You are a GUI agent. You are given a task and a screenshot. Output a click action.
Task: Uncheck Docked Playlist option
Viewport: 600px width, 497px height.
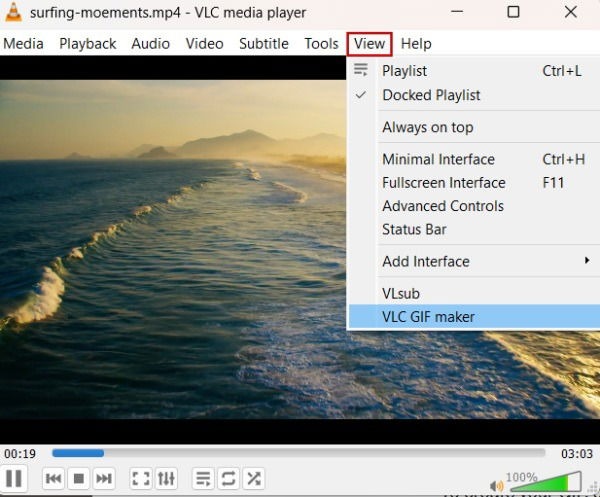coord(431,95)
